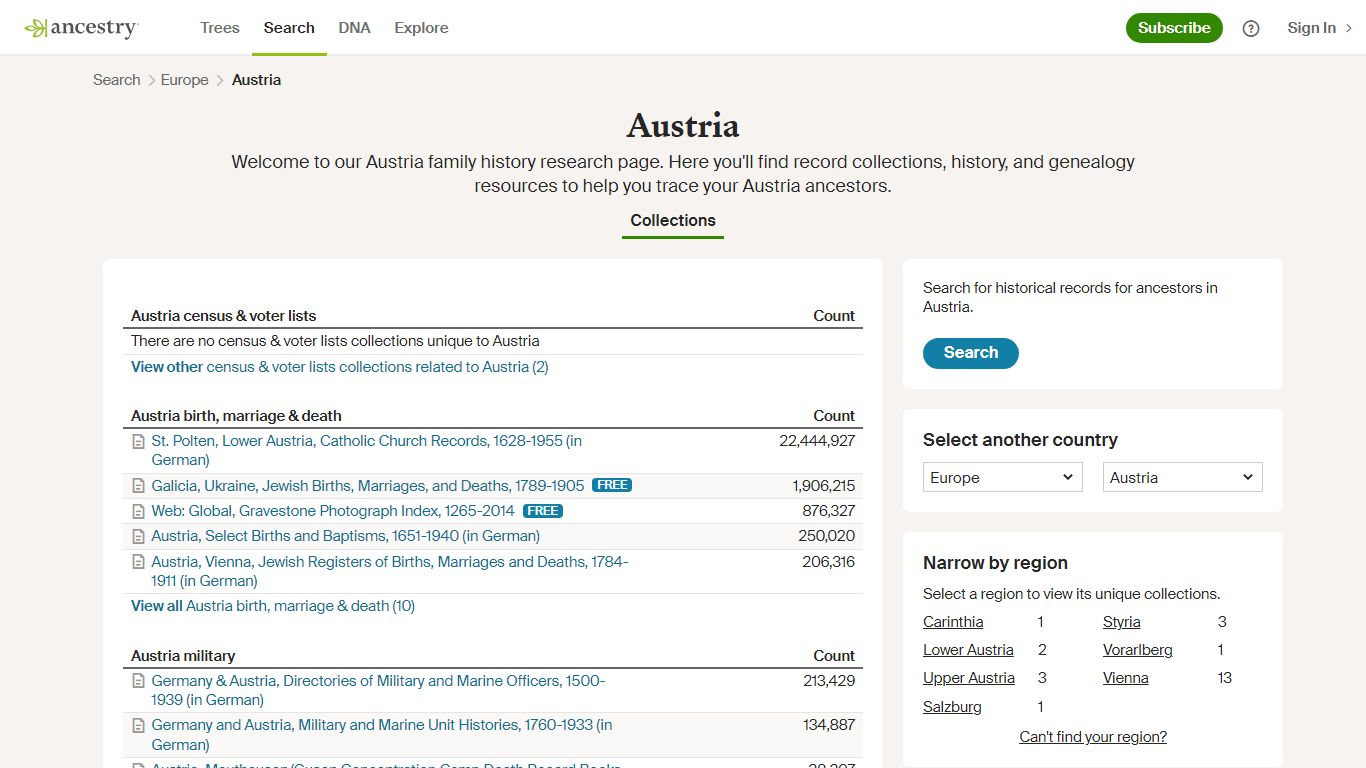Open Austria, Vienna Jewish Registers collection
Image resolution: width=1366 pixels, height=768 pixels.
click(x=390, y=571)
